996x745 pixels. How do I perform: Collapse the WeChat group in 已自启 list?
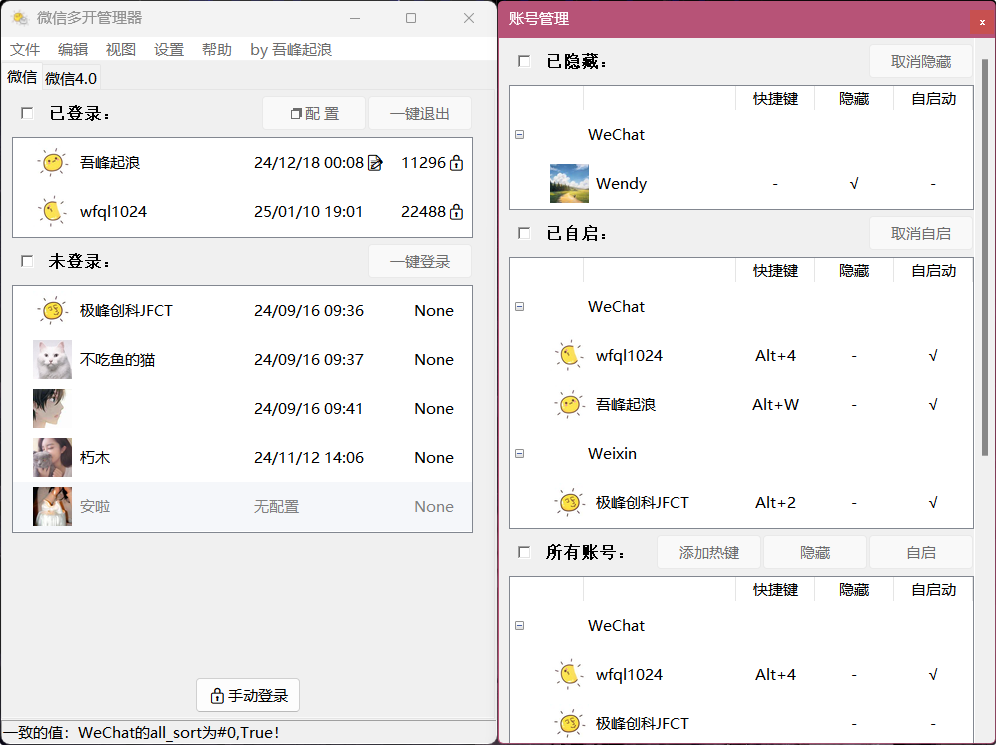pos(520,307)
